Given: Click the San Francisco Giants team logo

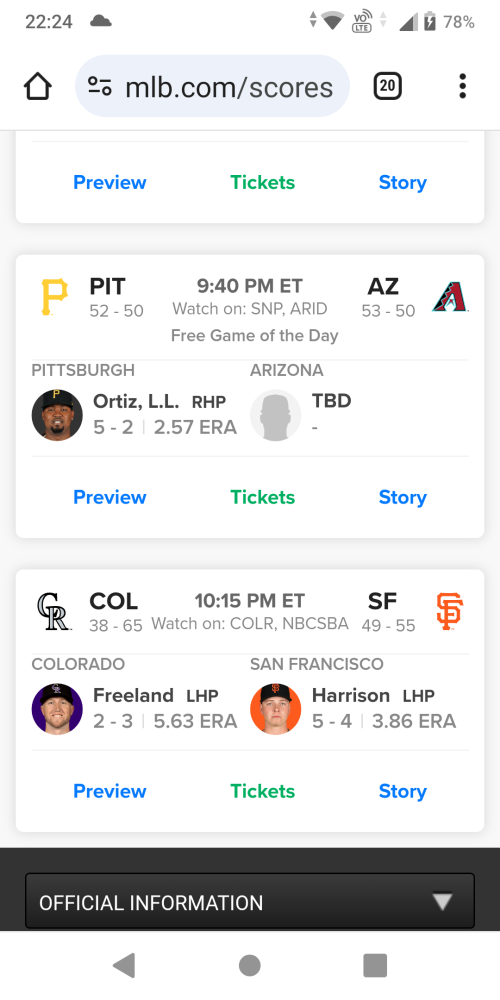Looking at the screenshot, I should (x=450, y=612).
